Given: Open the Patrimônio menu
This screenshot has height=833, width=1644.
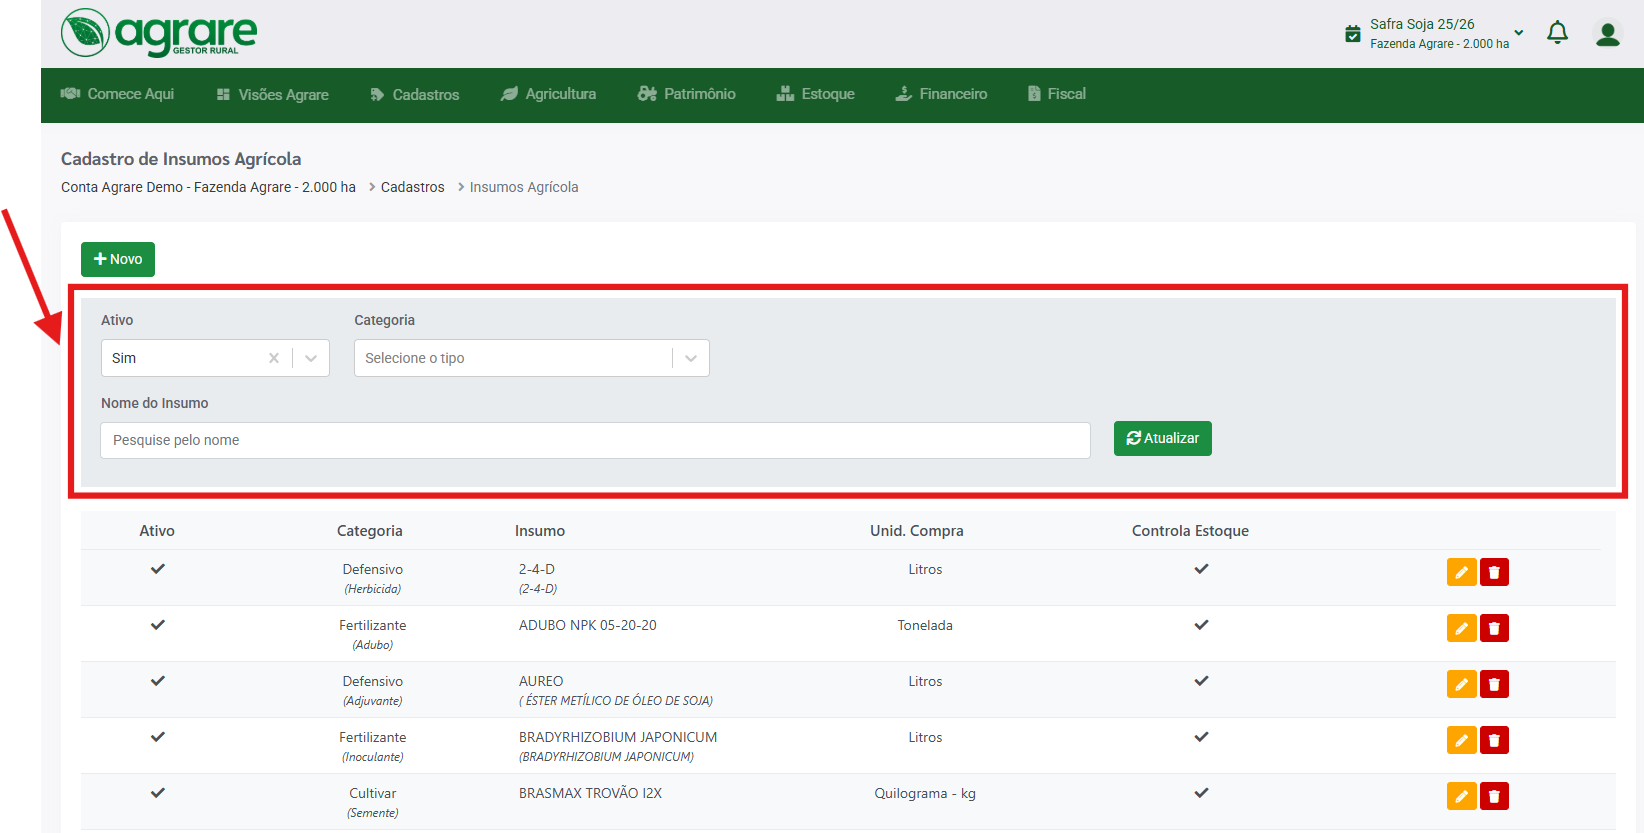Looking at the screenshot, I should 686,94.
